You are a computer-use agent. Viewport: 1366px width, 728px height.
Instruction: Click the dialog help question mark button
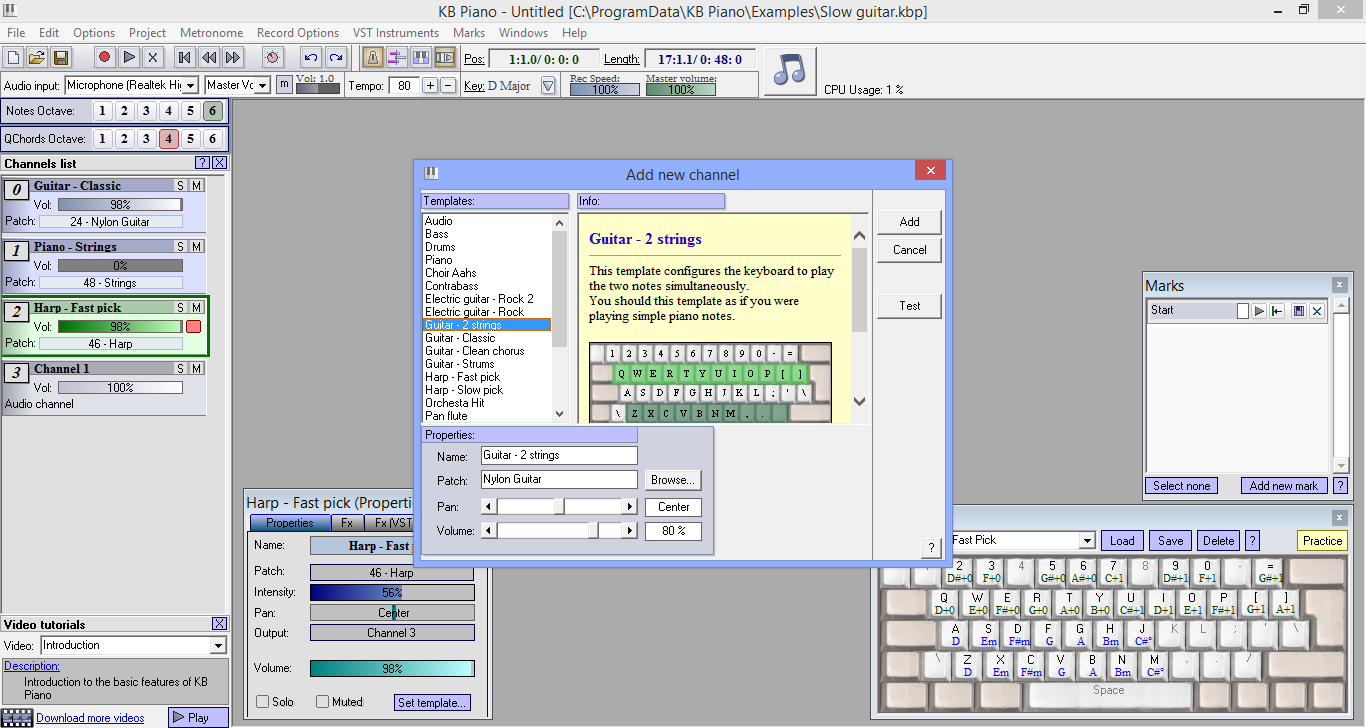pyautogui.click(x=932, y=547)
